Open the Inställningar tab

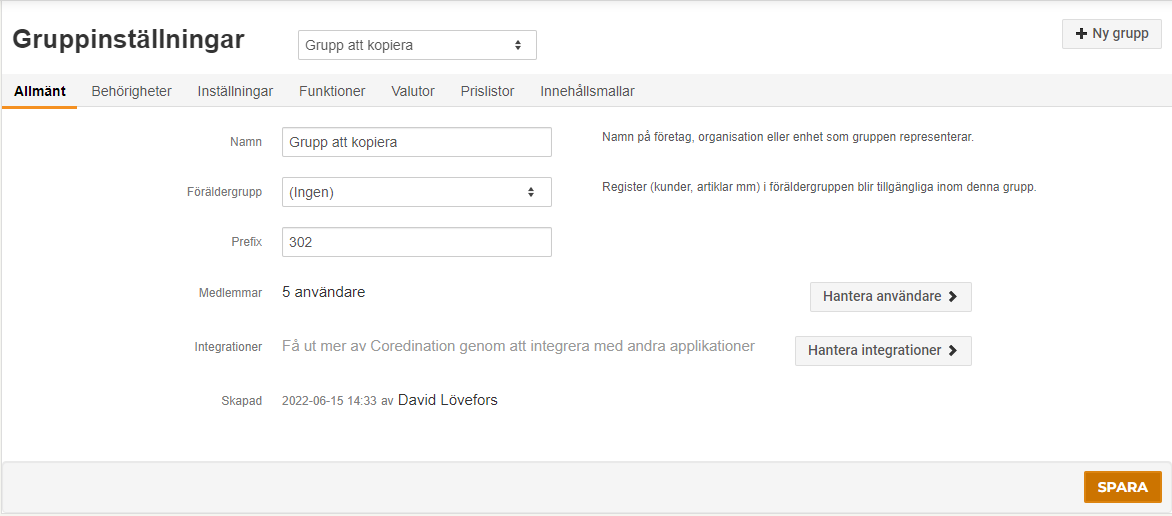[235, 92]
